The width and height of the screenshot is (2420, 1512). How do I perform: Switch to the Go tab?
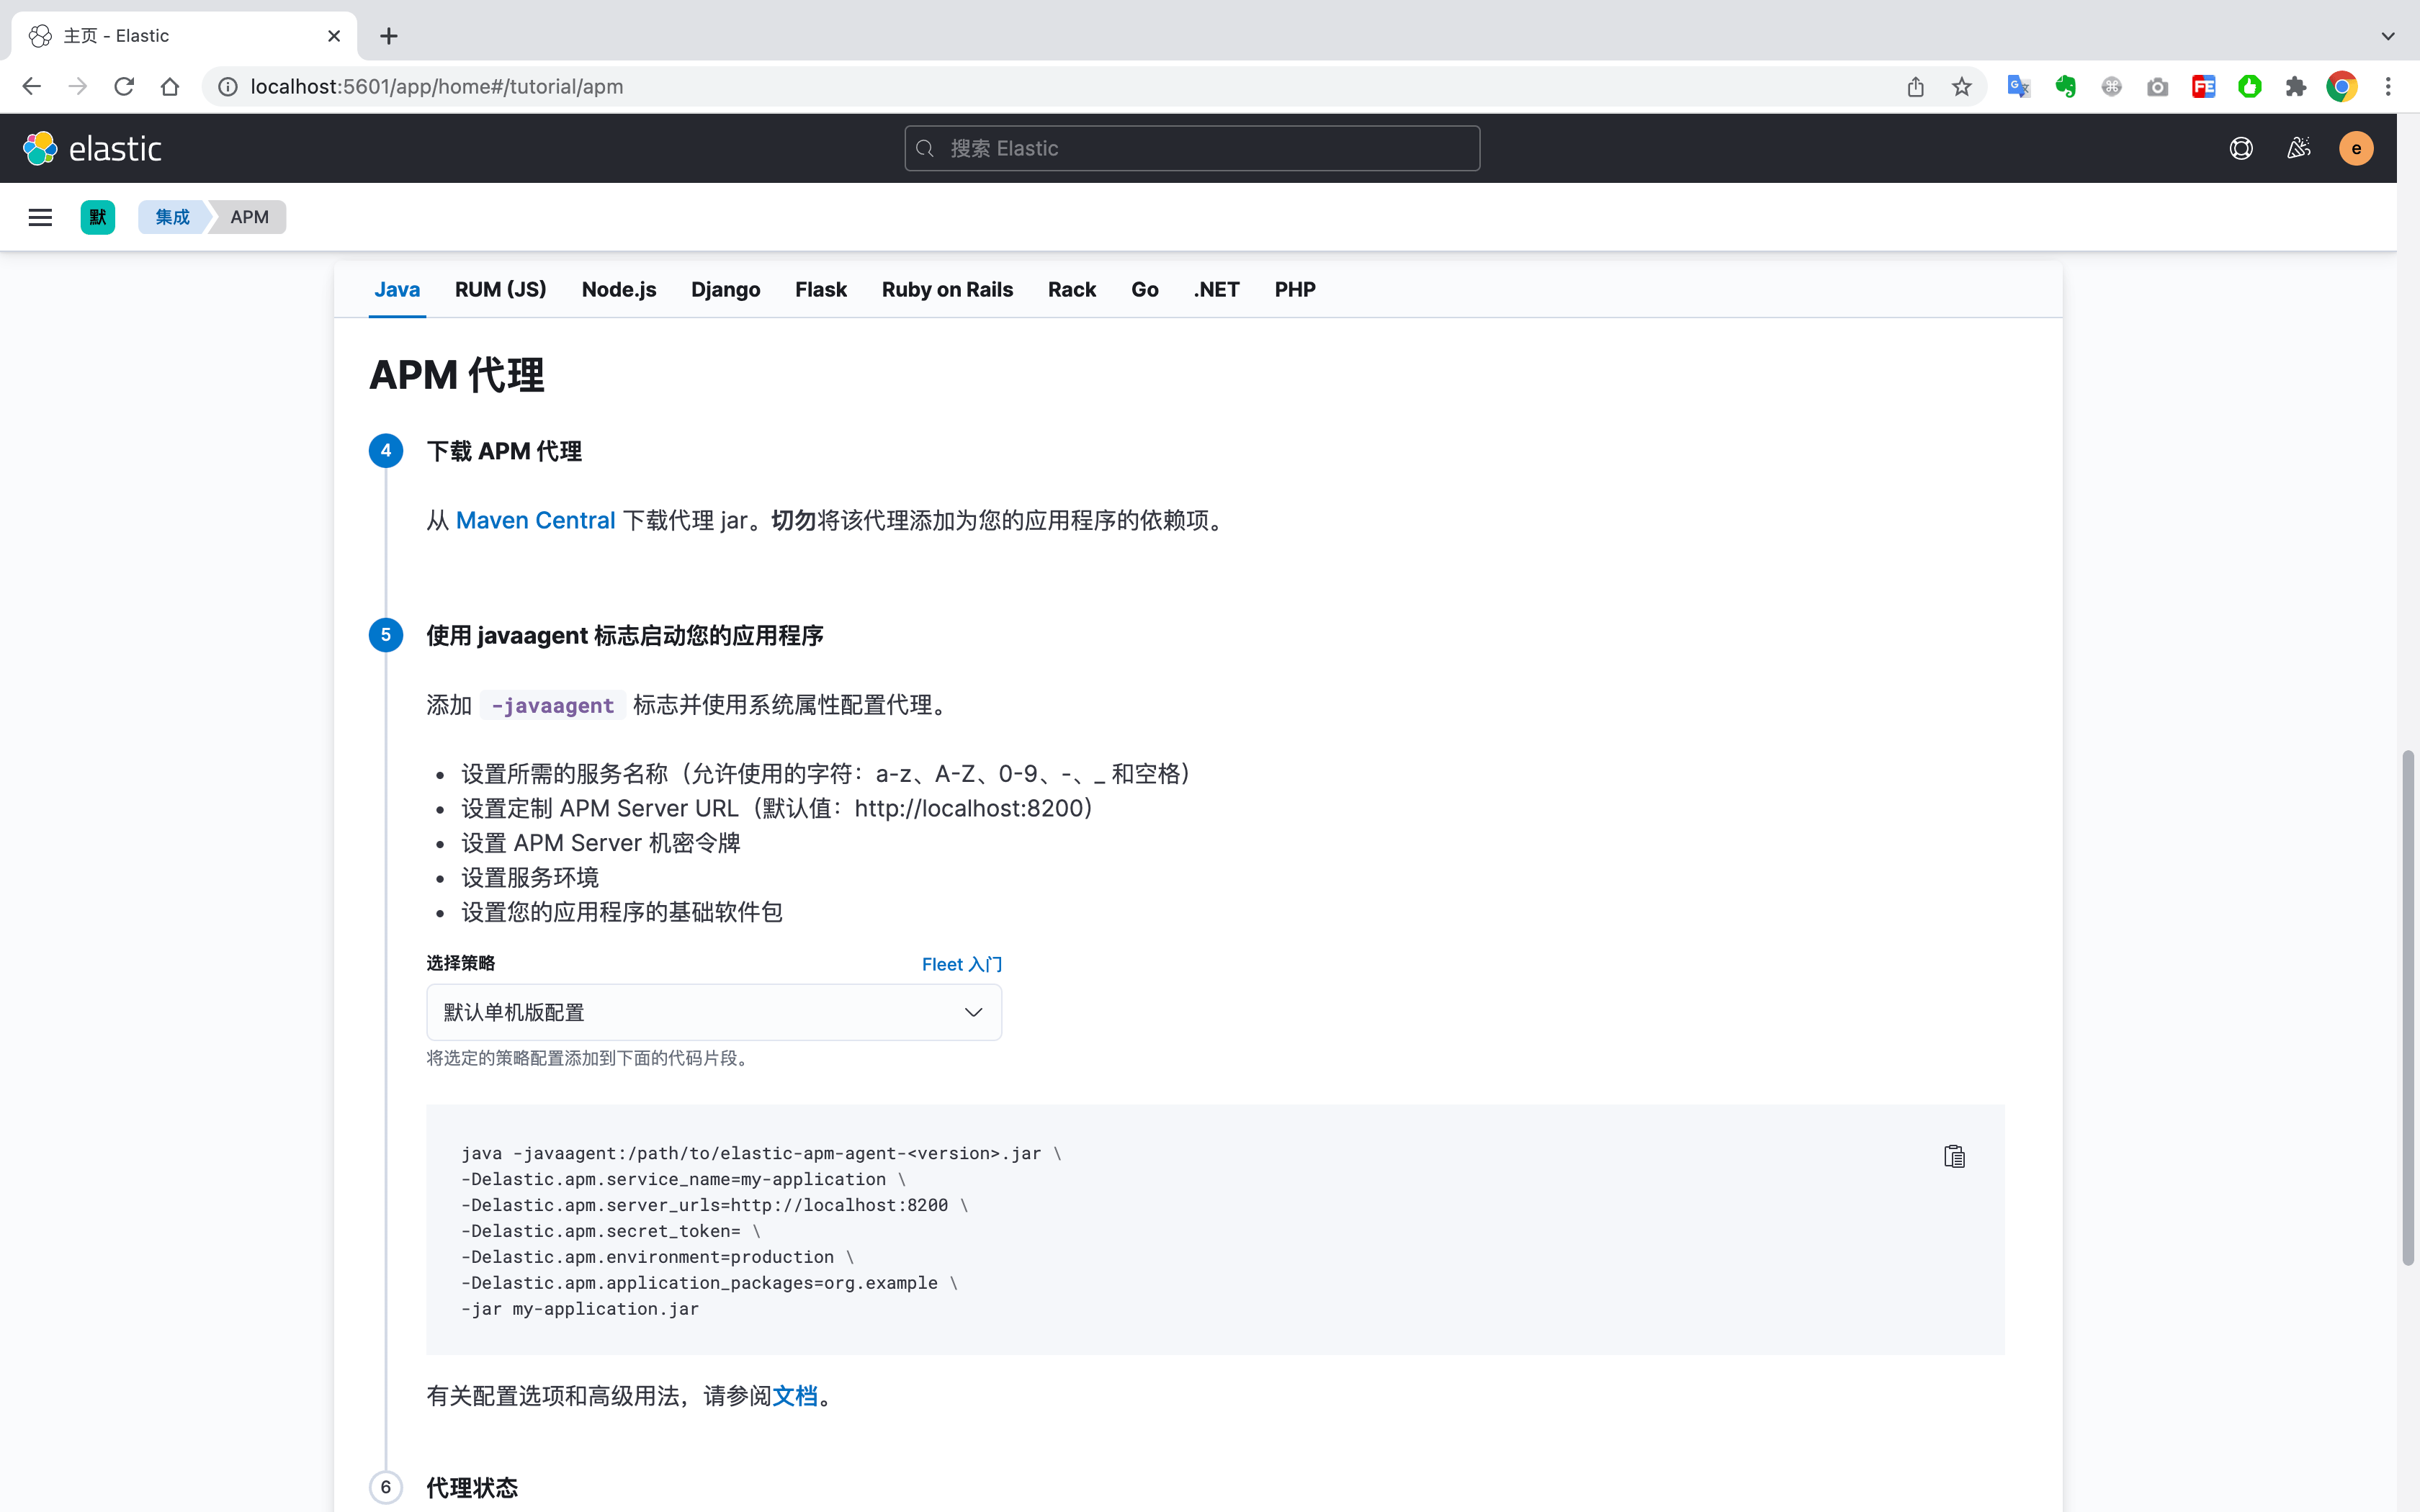1144,290
